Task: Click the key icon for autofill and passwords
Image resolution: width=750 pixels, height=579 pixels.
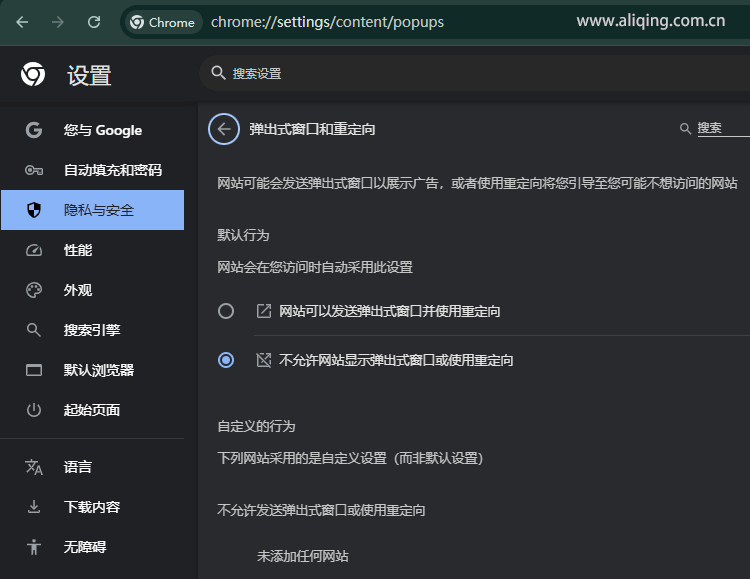Action: click(x=34, y=170)
